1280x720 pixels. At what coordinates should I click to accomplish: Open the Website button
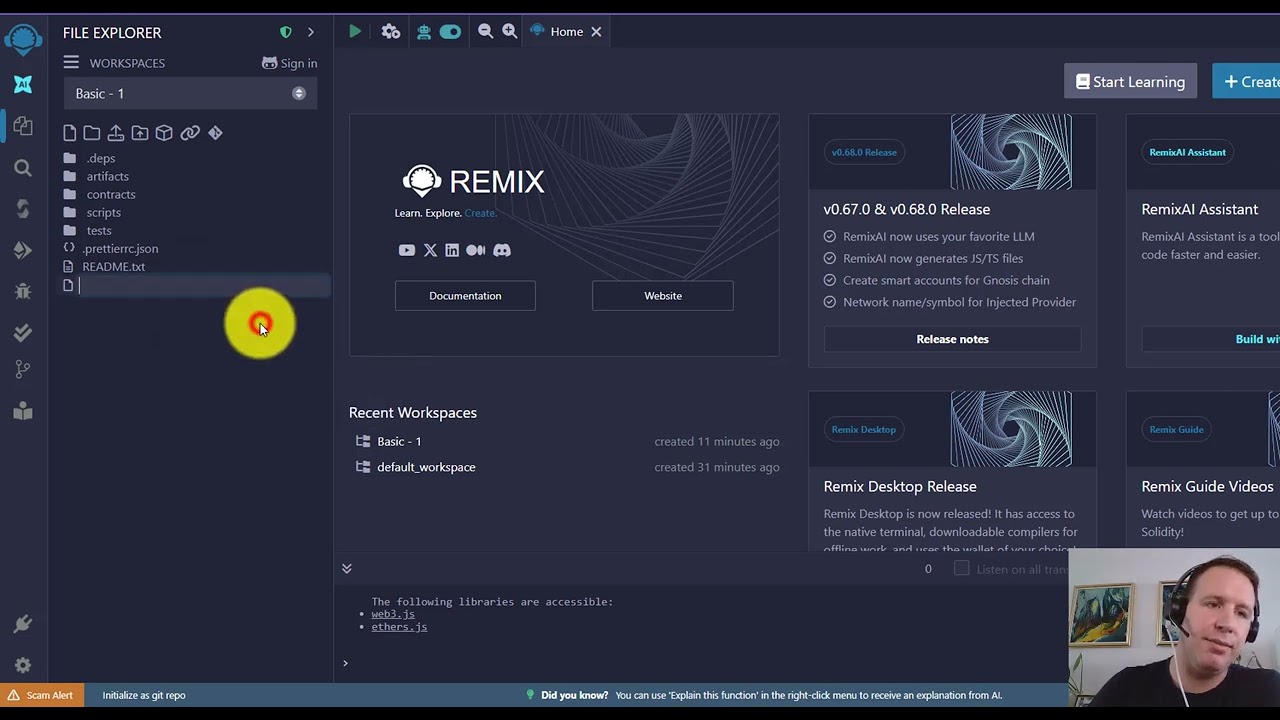coord(663,296)
